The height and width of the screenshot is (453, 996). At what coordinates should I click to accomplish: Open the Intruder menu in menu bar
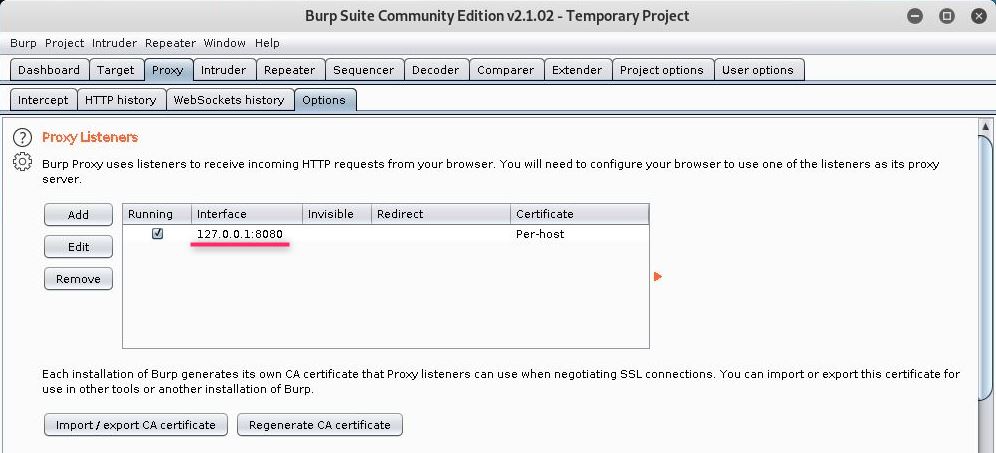114,43
